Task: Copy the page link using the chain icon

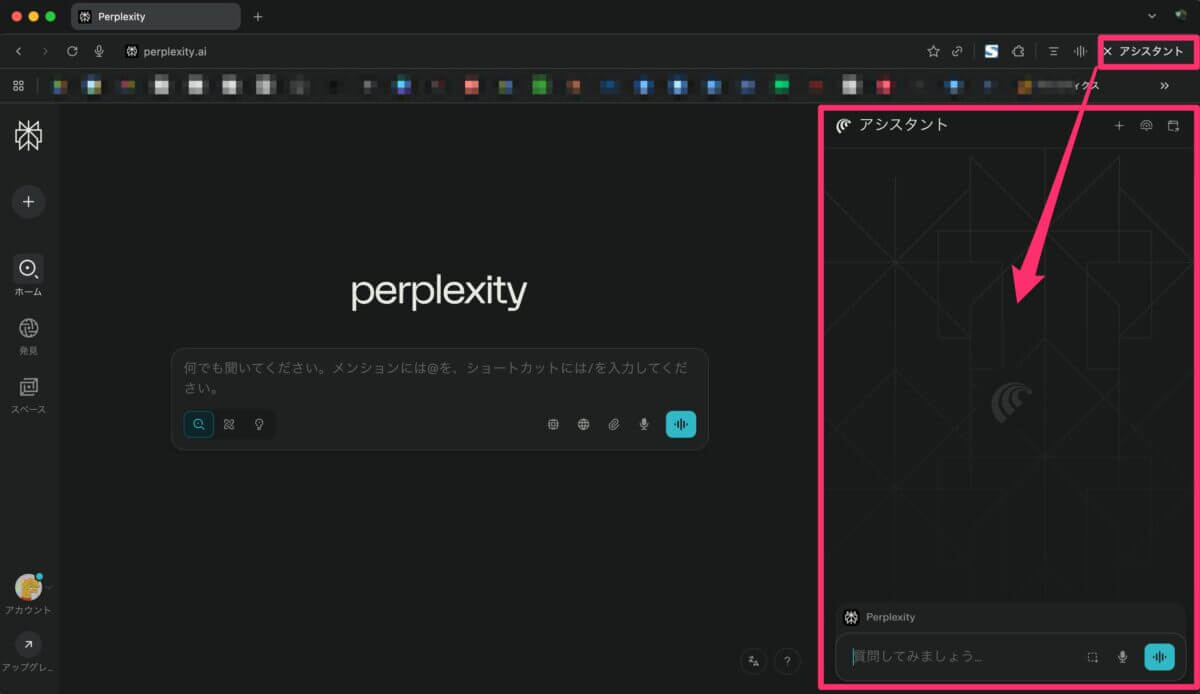Action: [957, 51]
